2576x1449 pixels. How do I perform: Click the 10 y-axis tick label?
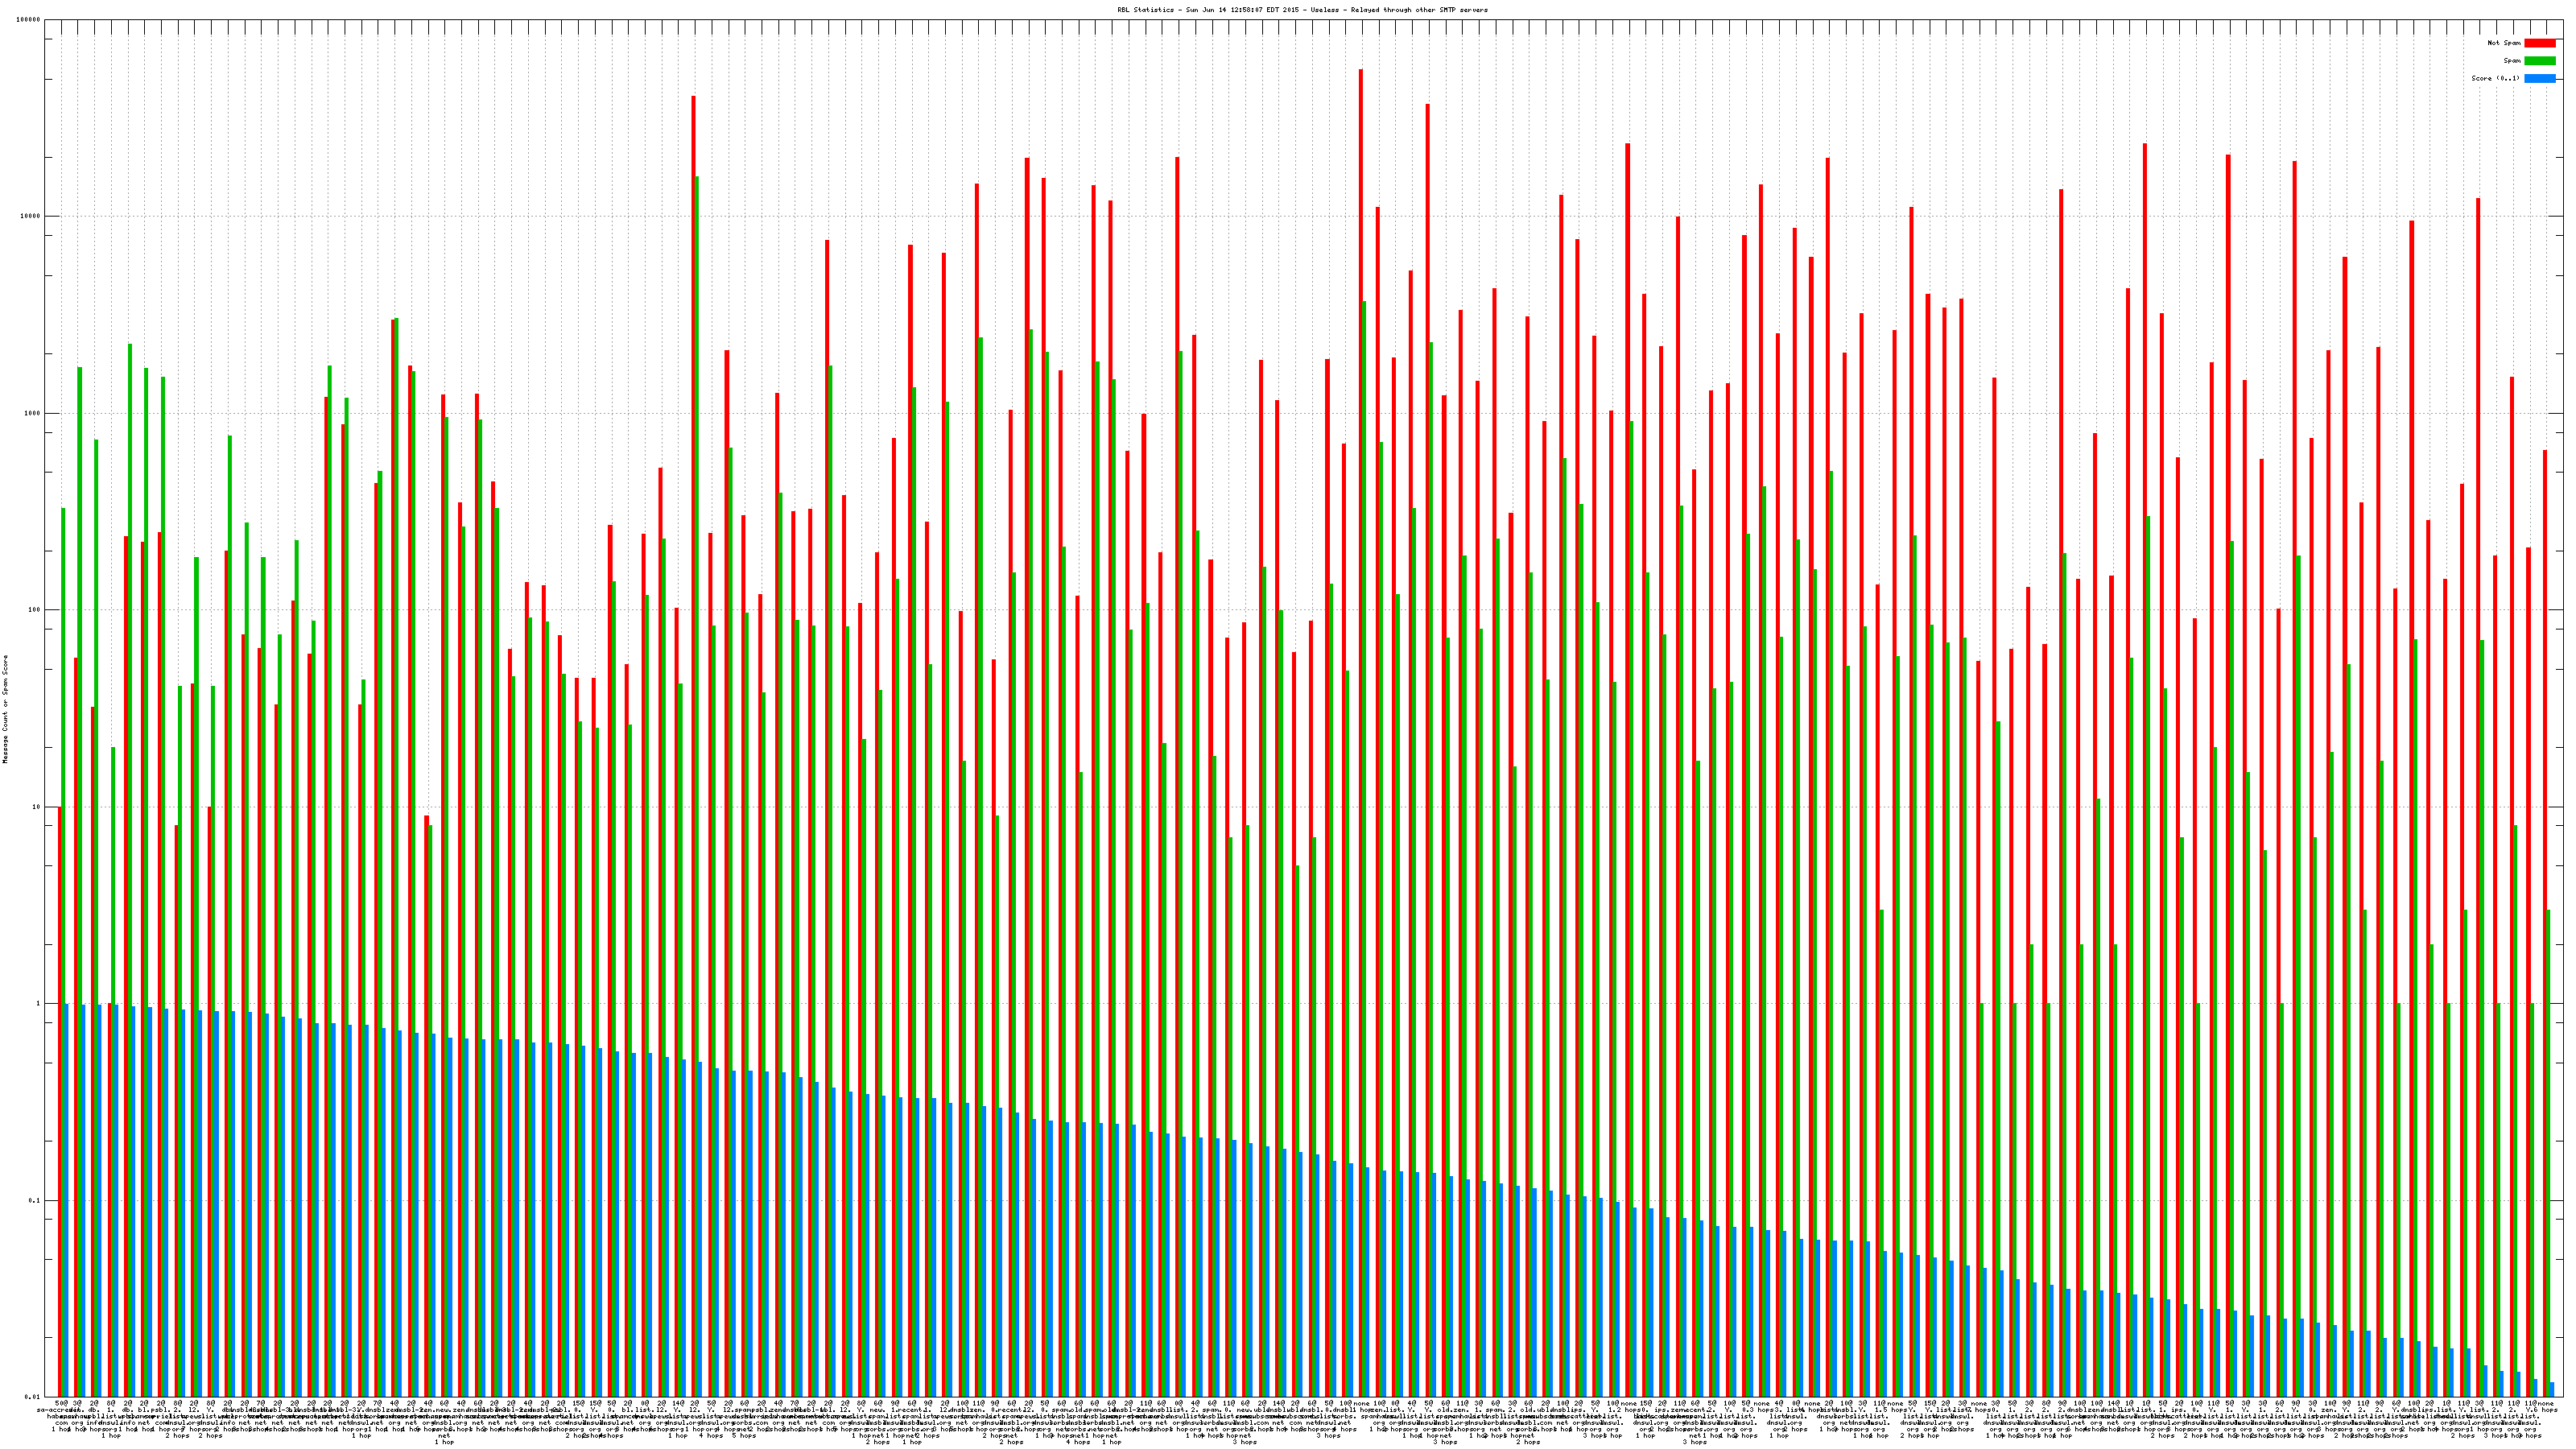pyautogui.click(x=37, y=807)
